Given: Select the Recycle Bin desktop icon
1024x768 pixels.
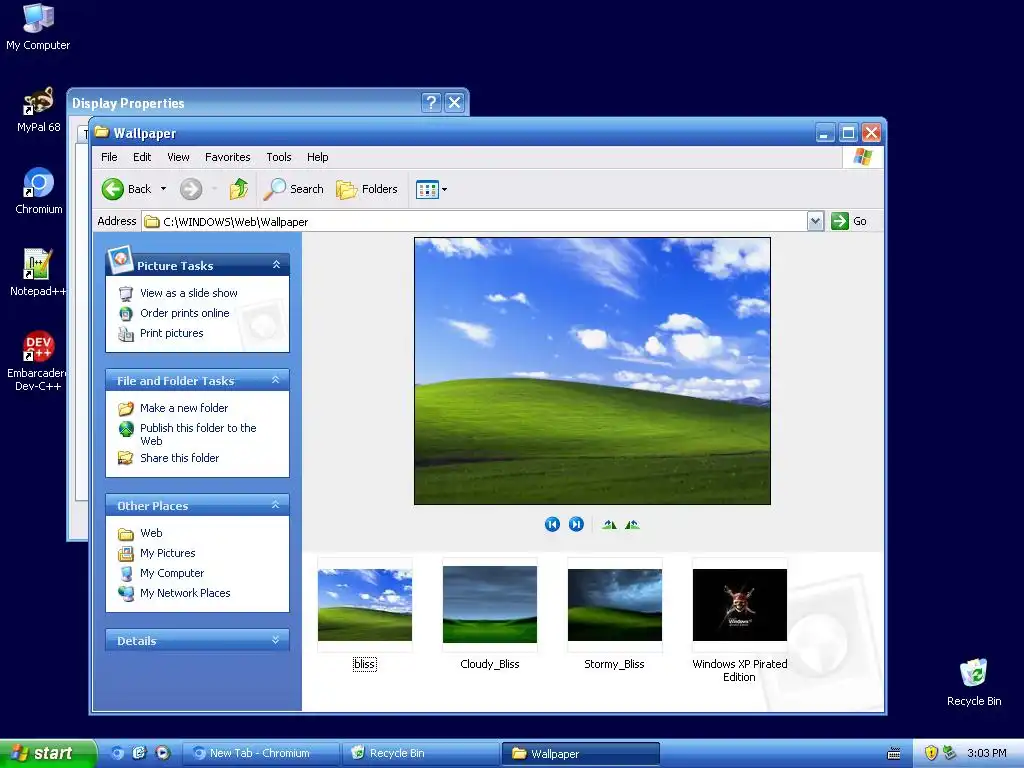Looking at the screenshot, I should [974, 682].
